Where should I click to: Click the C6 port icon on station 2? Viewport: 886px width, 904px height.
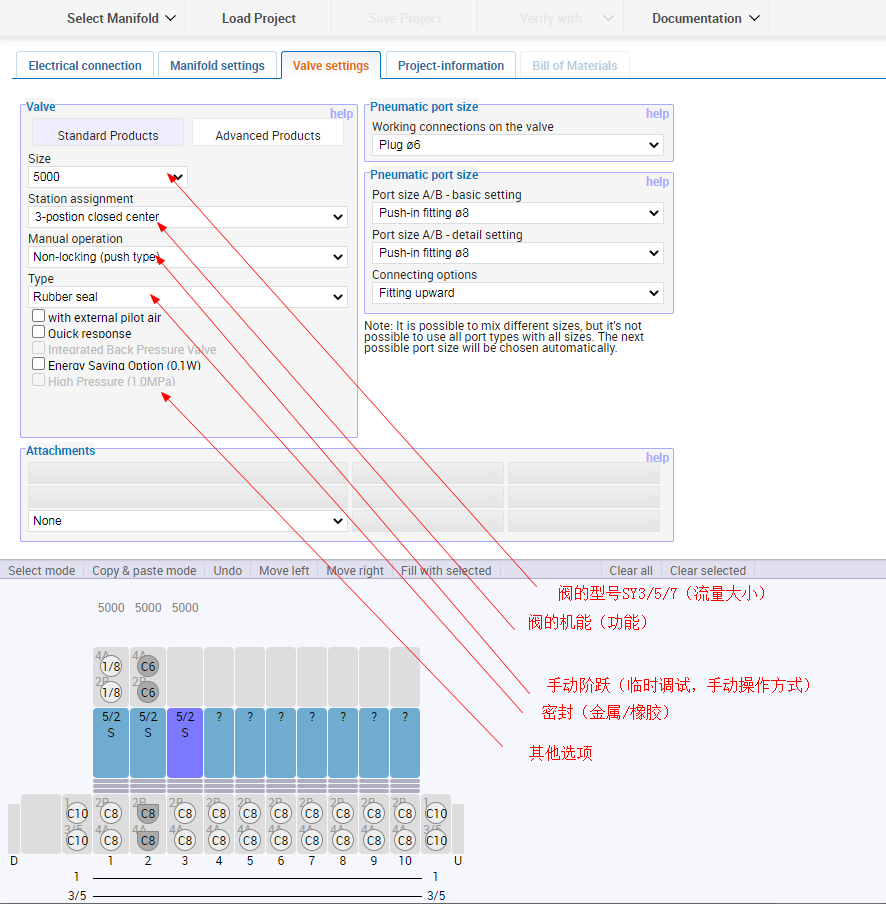(x=147, y=665)
